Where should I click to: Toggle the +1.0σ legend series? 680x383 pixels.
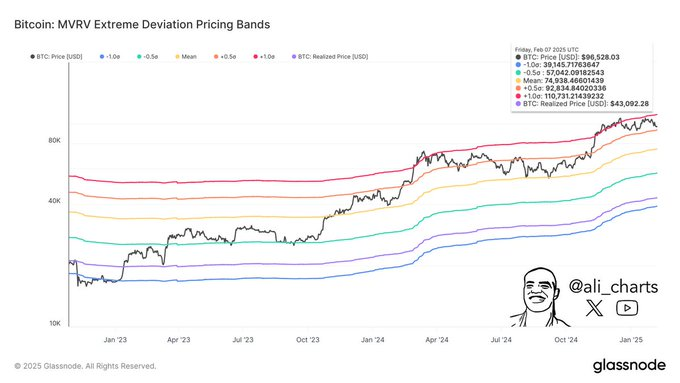(264, 56)
